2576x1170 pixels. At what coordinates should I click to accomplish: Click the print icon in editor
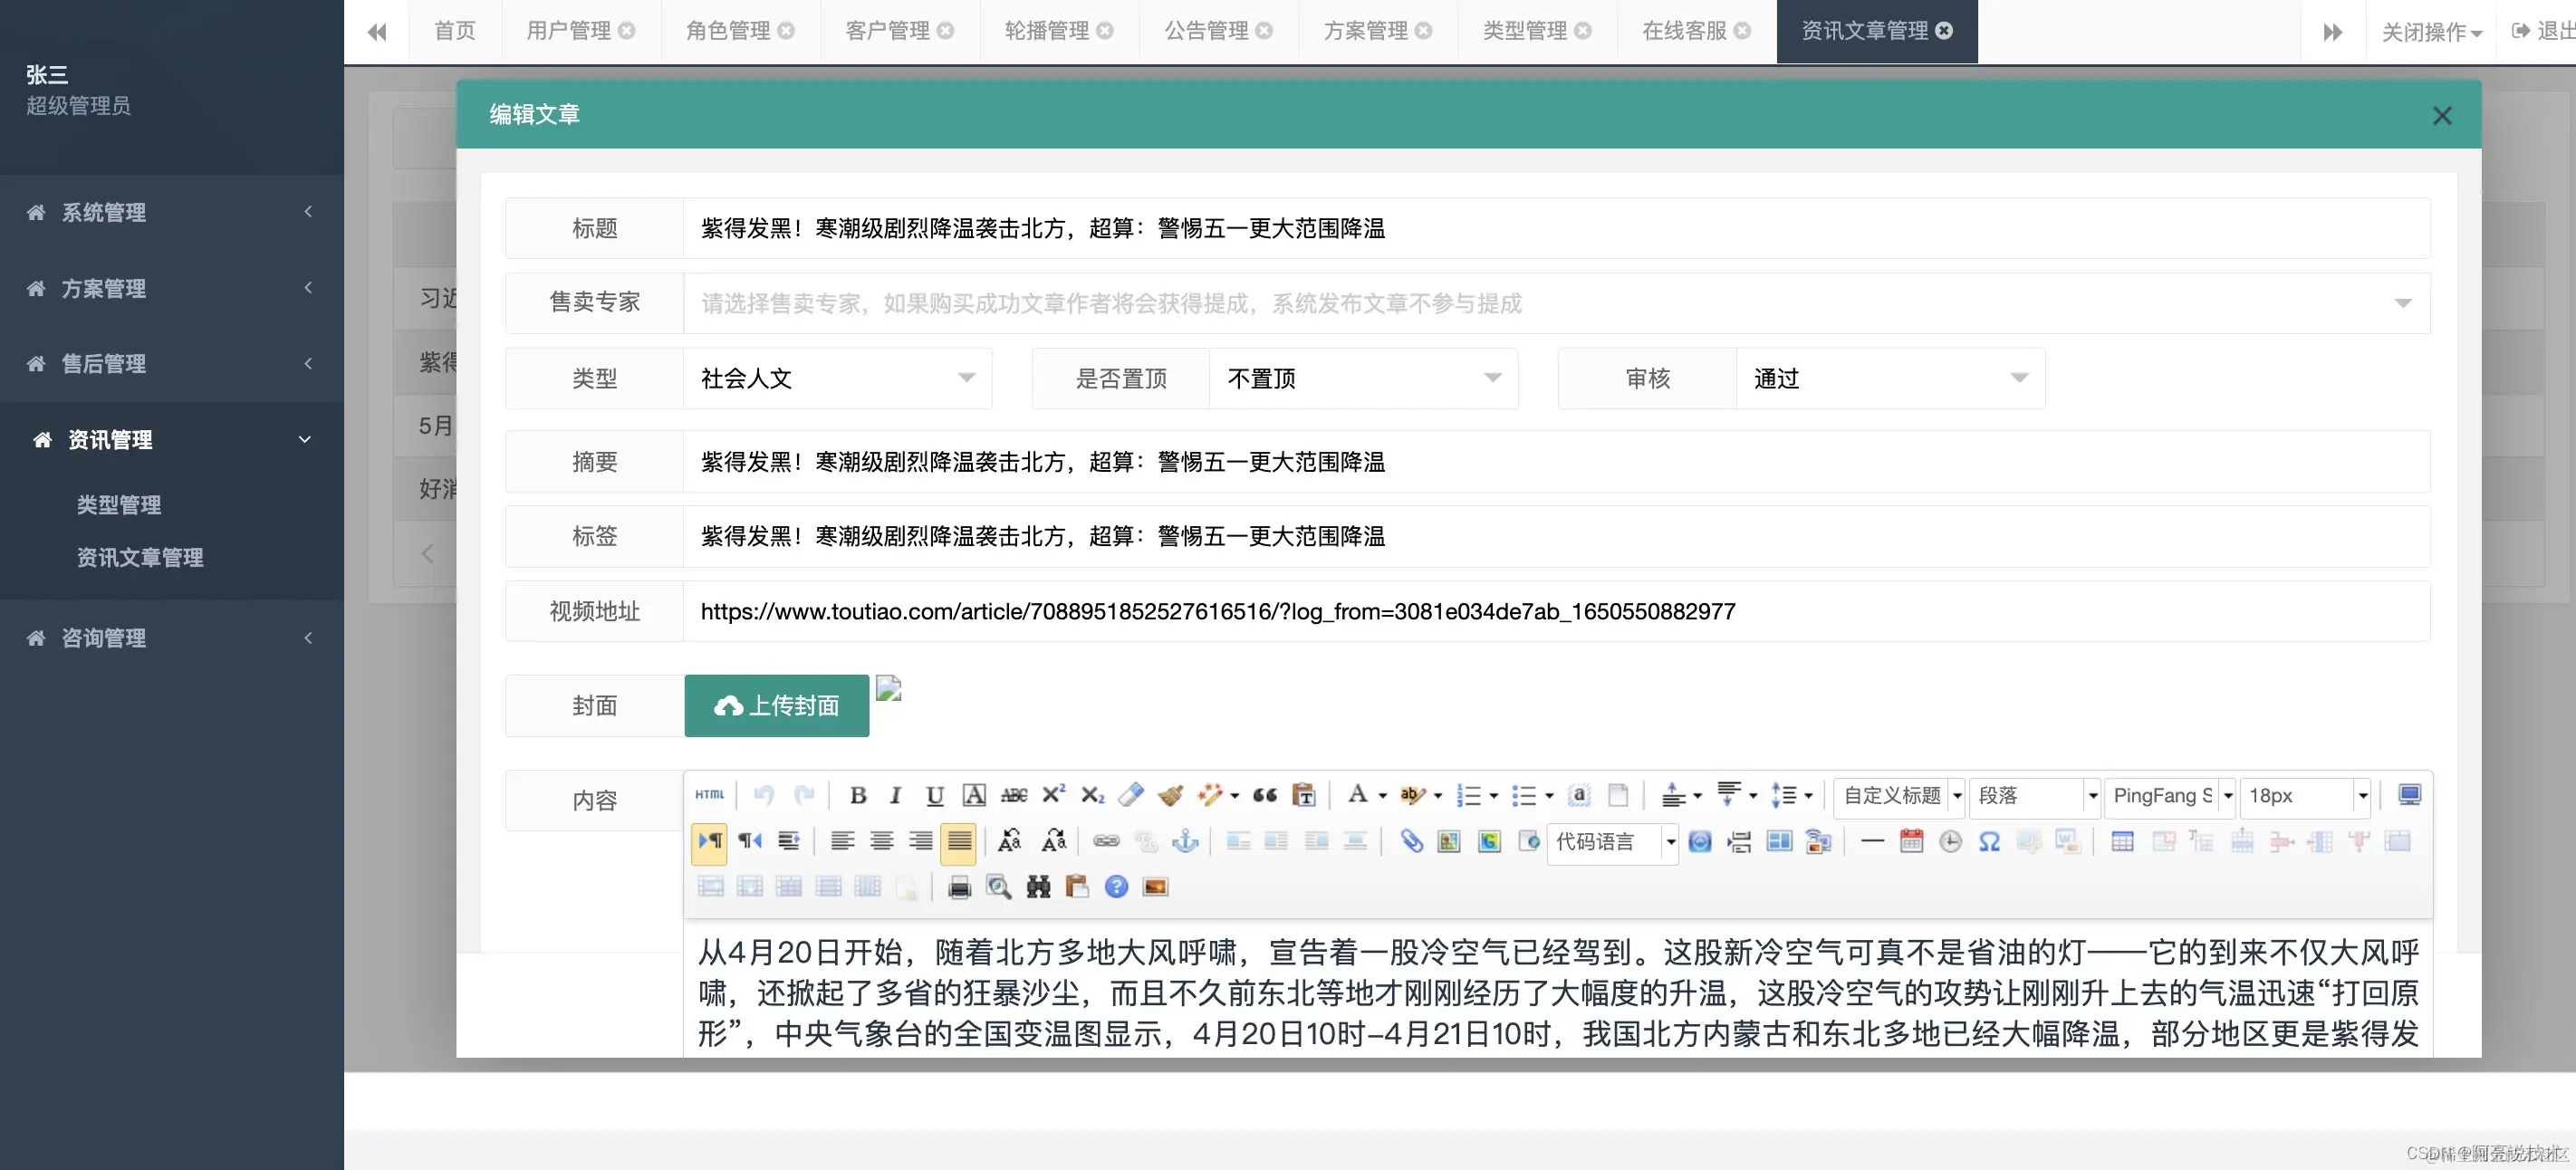pos(959,887)
